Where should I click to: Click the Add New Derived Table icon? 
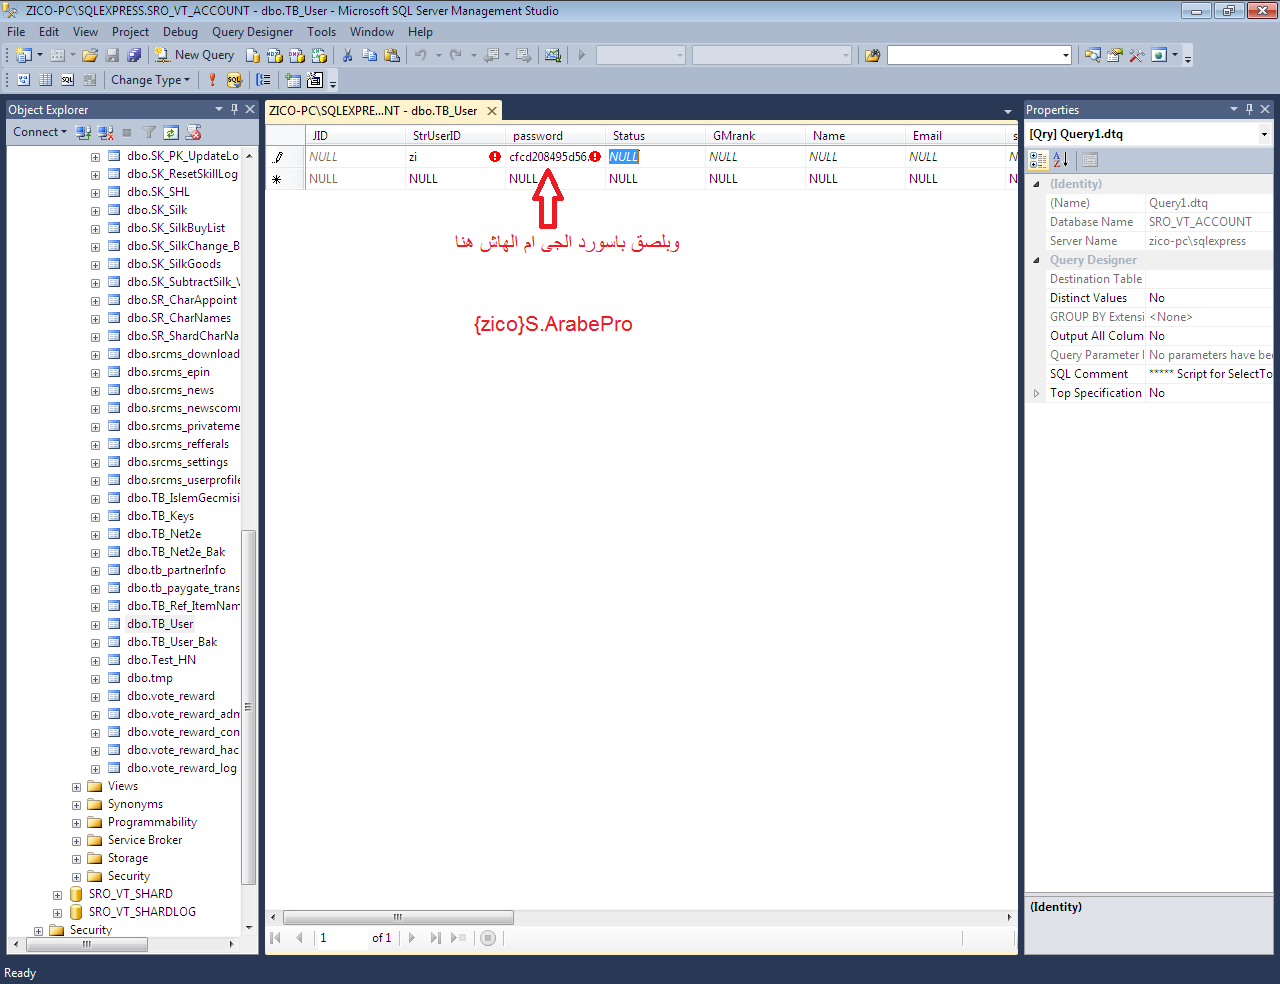315,80
